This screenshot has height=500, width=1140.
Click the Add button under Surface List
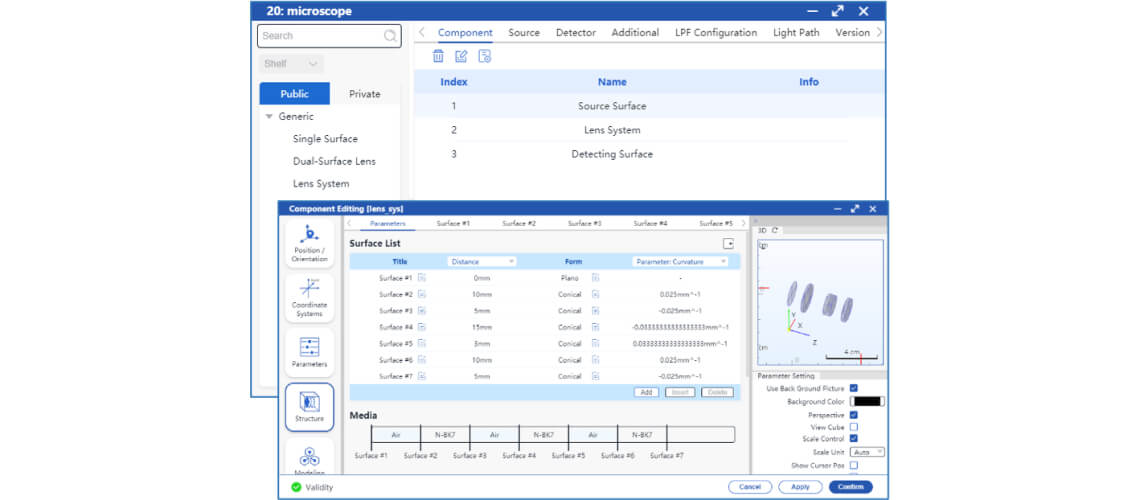pyautogui.click(x=646, y=392)
